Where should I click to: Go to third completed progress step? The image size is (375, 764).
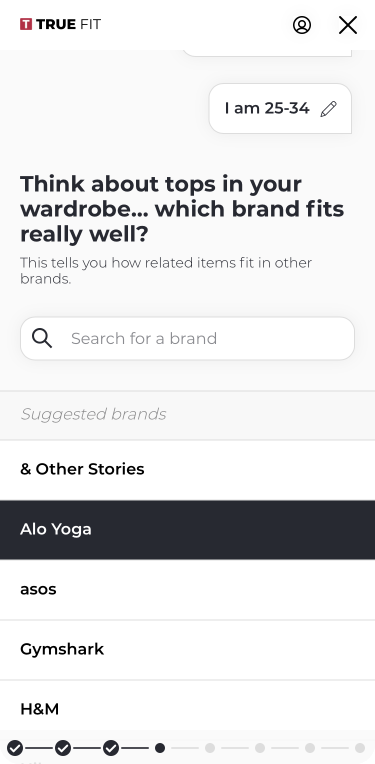pos(111,747)
